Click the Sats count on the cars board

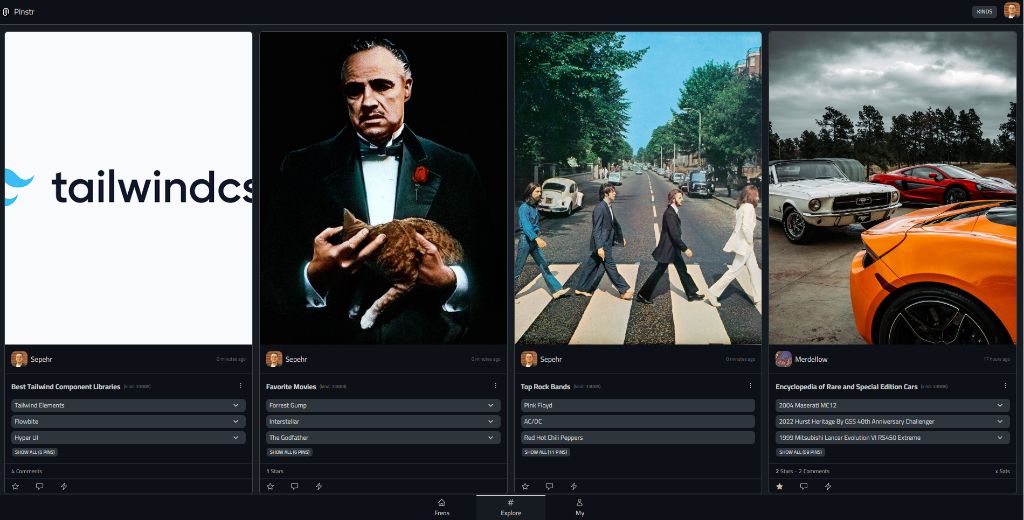(x=1002, y=471)
